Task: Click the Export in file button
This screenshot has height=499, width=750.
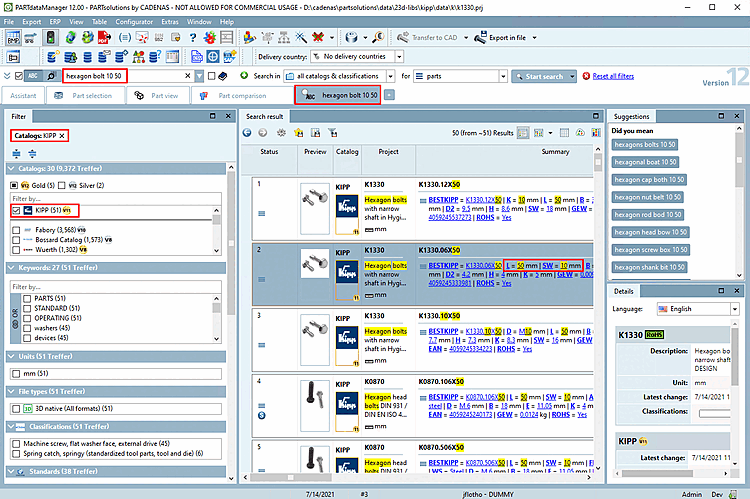Action: click(x=500, y=37)
